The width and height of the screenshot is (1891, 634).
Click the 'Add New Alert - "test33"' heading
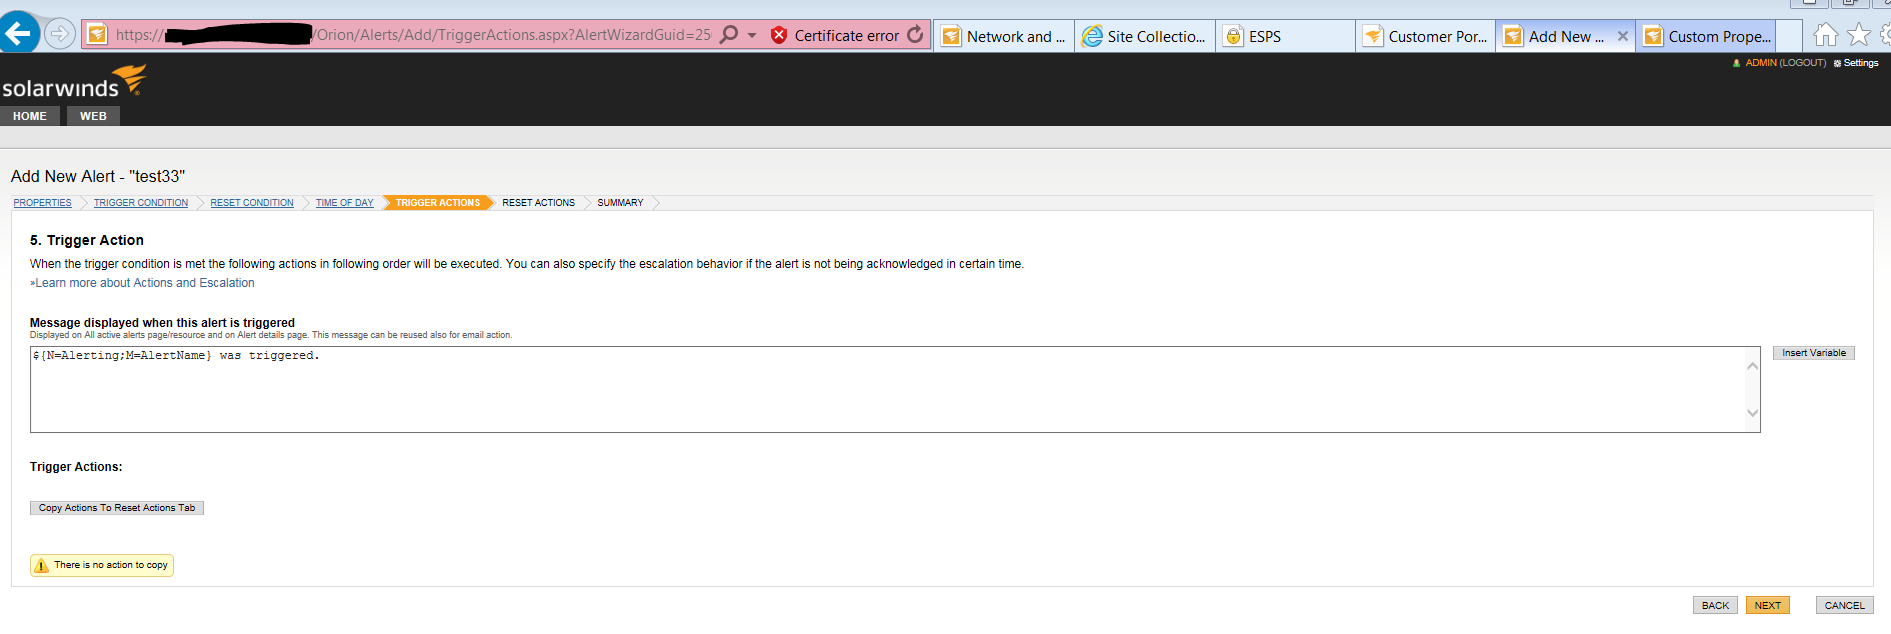click(98, 176)
